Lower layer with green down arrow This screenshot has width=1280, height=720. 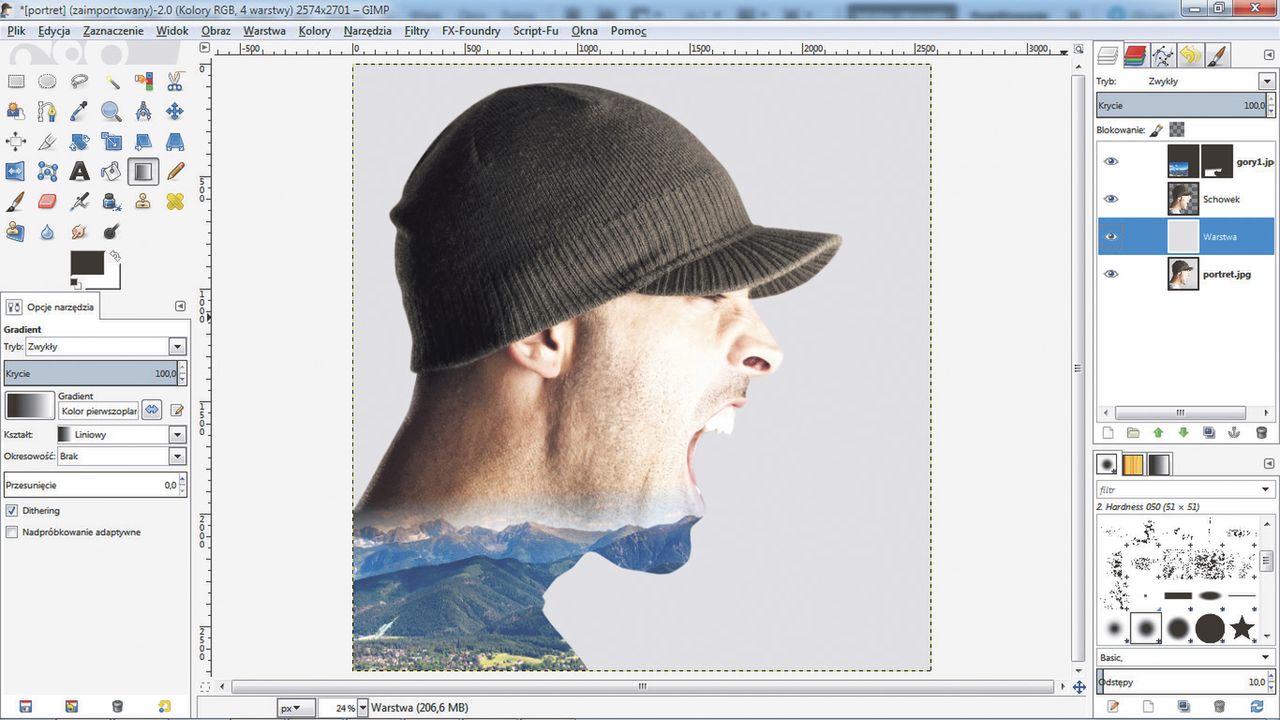1184,433
